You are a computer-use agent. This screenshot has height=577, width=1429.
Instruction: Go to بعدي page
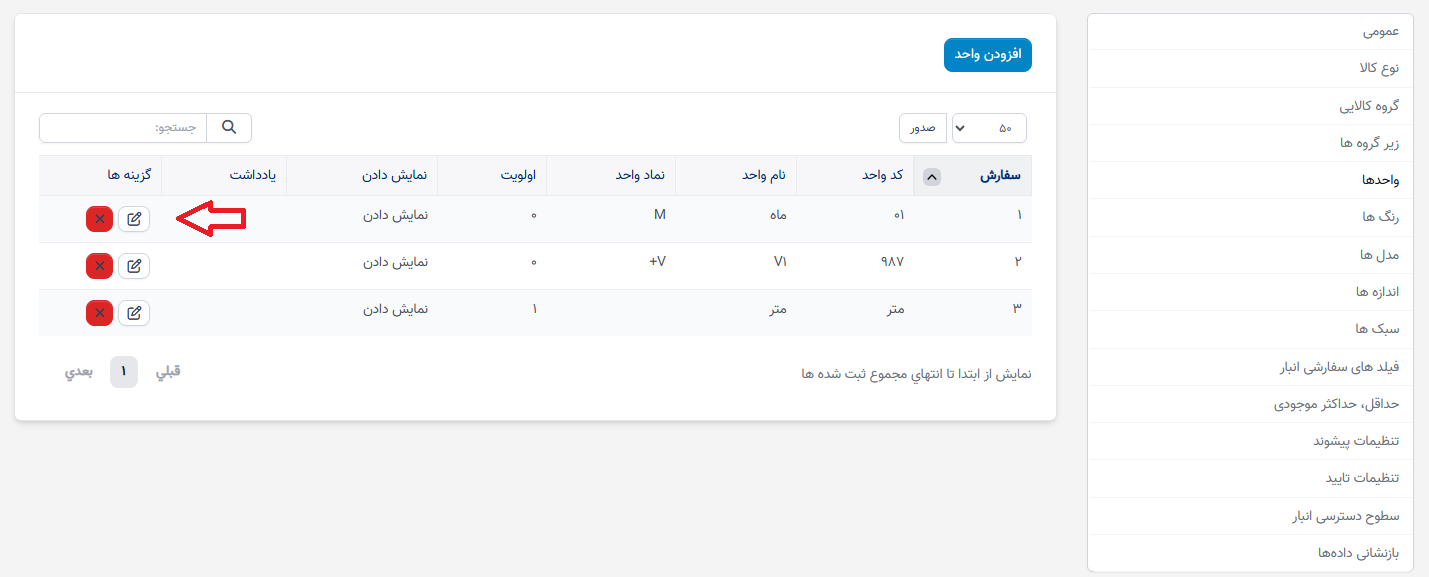coord(80,371)
